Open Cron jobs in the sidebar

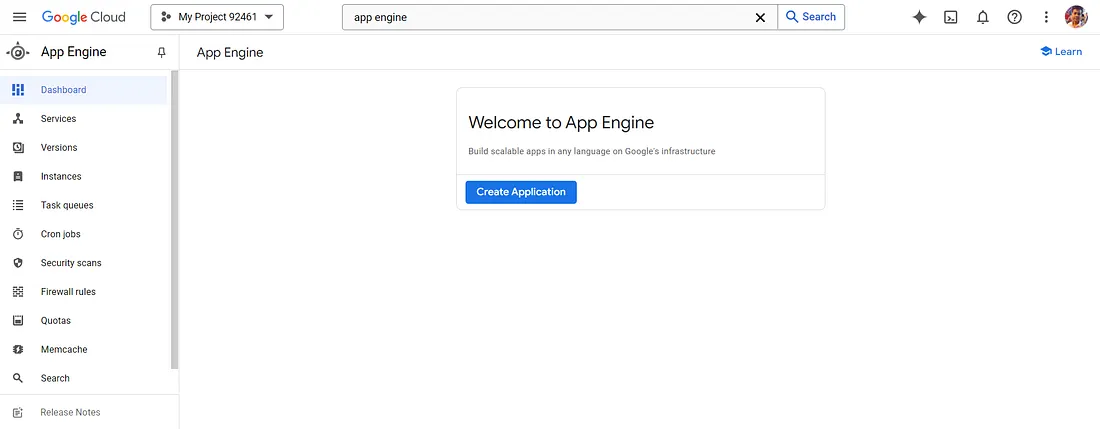[83, 233]
